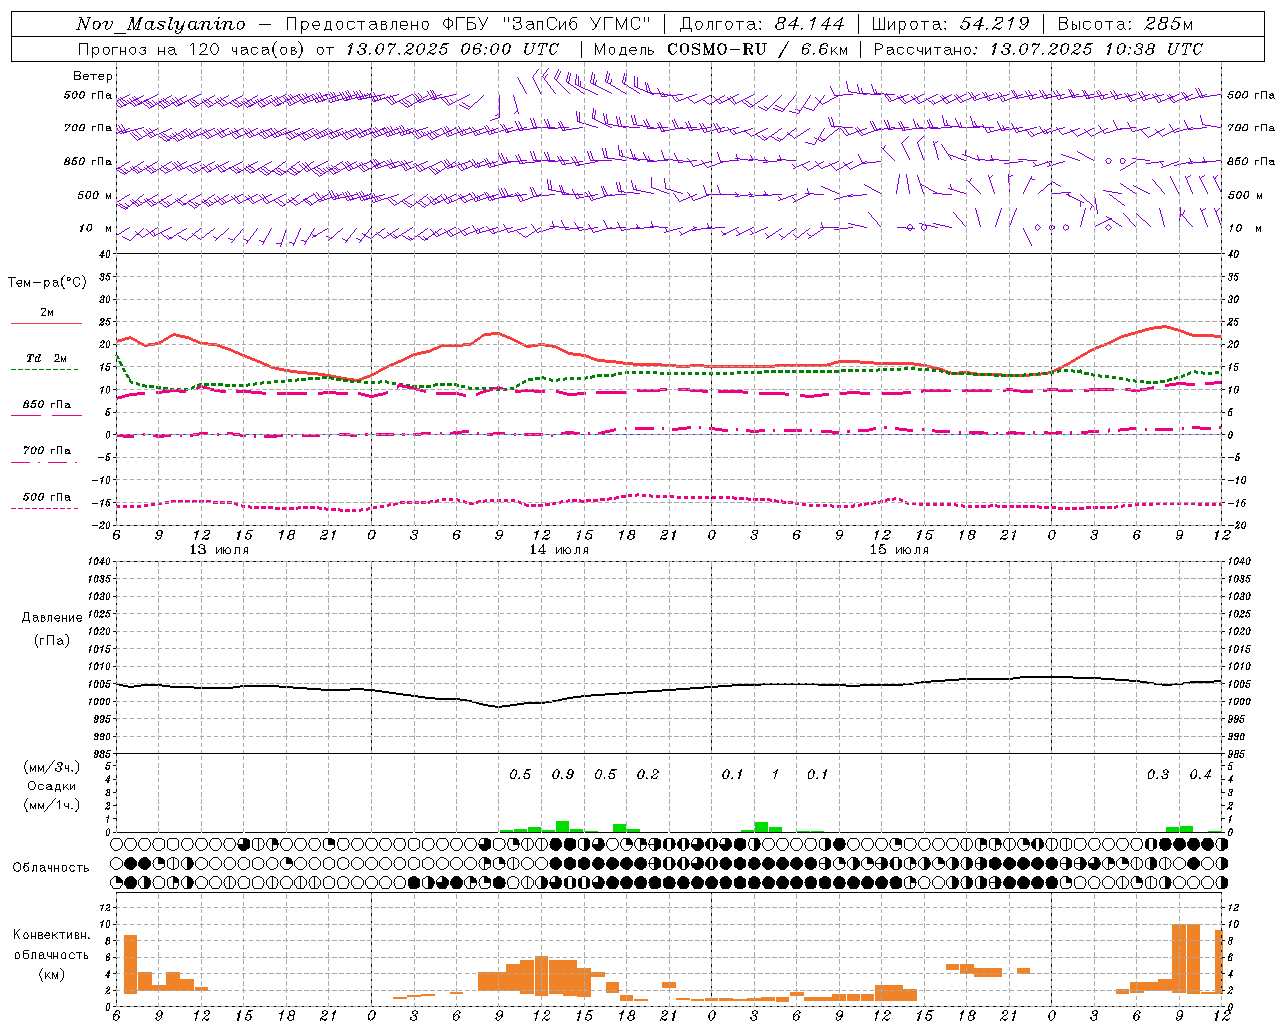Click the 850 гПа temperature legend entry
The height and width of the screenshot is (1024, 1280).
tap(47, 405)
